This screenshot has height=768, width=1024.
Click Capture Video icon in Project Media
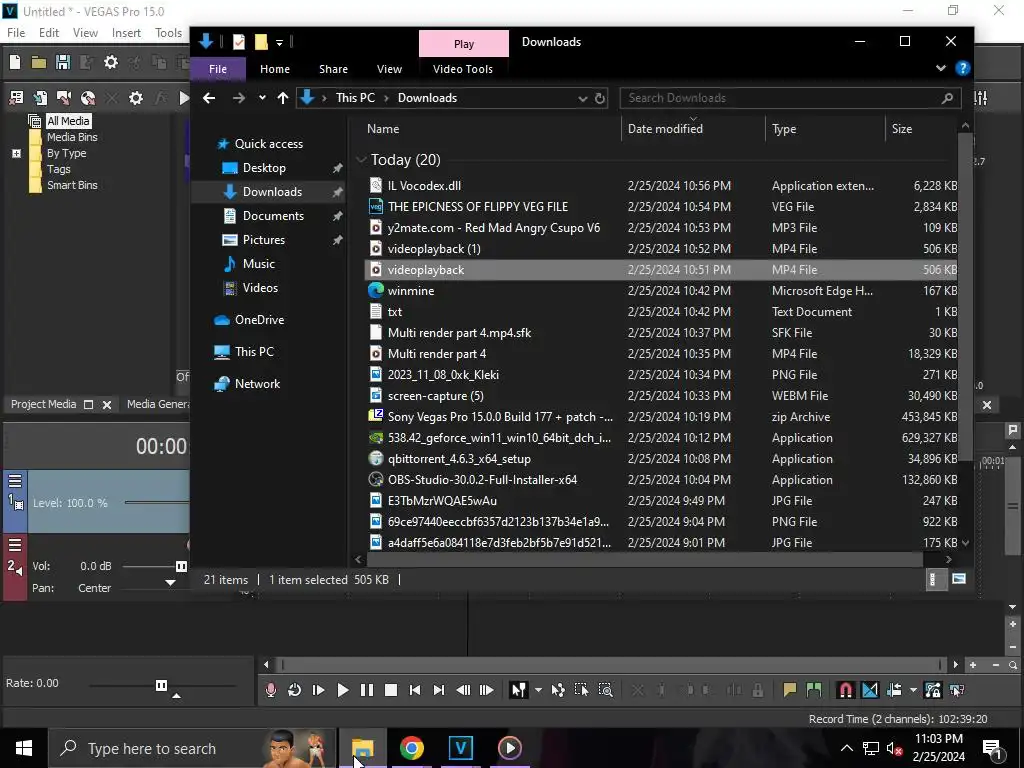64,98
